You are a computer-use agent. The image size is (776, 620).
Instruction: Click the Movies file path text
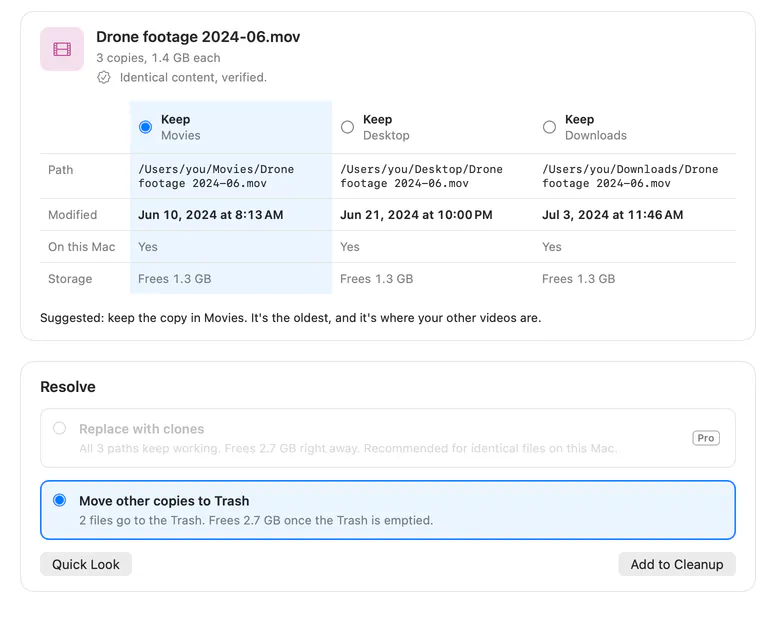coord(216,176)
